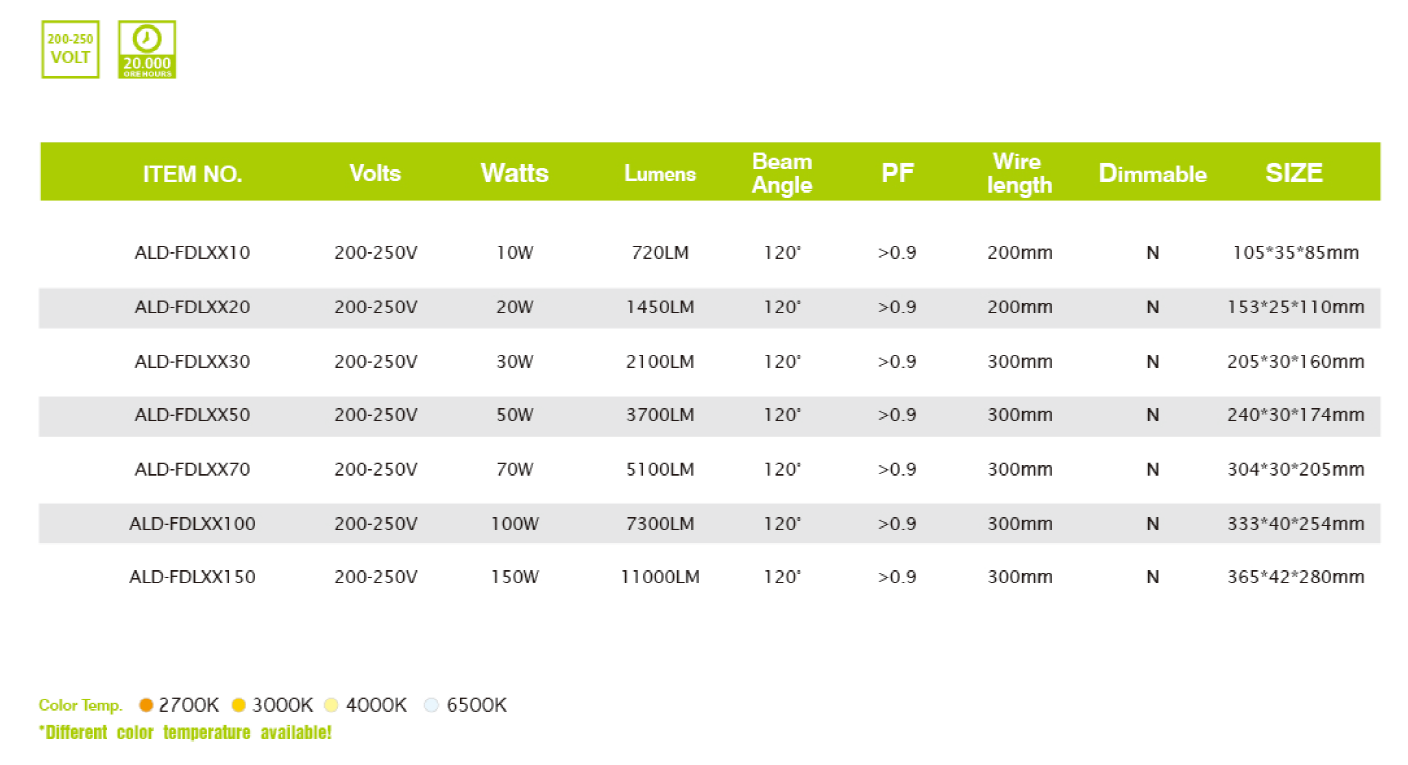Image resolution: width=1408 pixels, height=765 pixels.
Task: Click the Dimmable column header
Action: pyautogui.click(x=1153, y=174)
